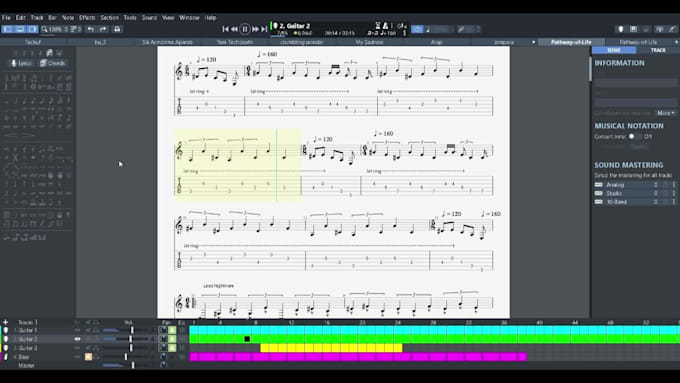Click the fast forward button

255,29
